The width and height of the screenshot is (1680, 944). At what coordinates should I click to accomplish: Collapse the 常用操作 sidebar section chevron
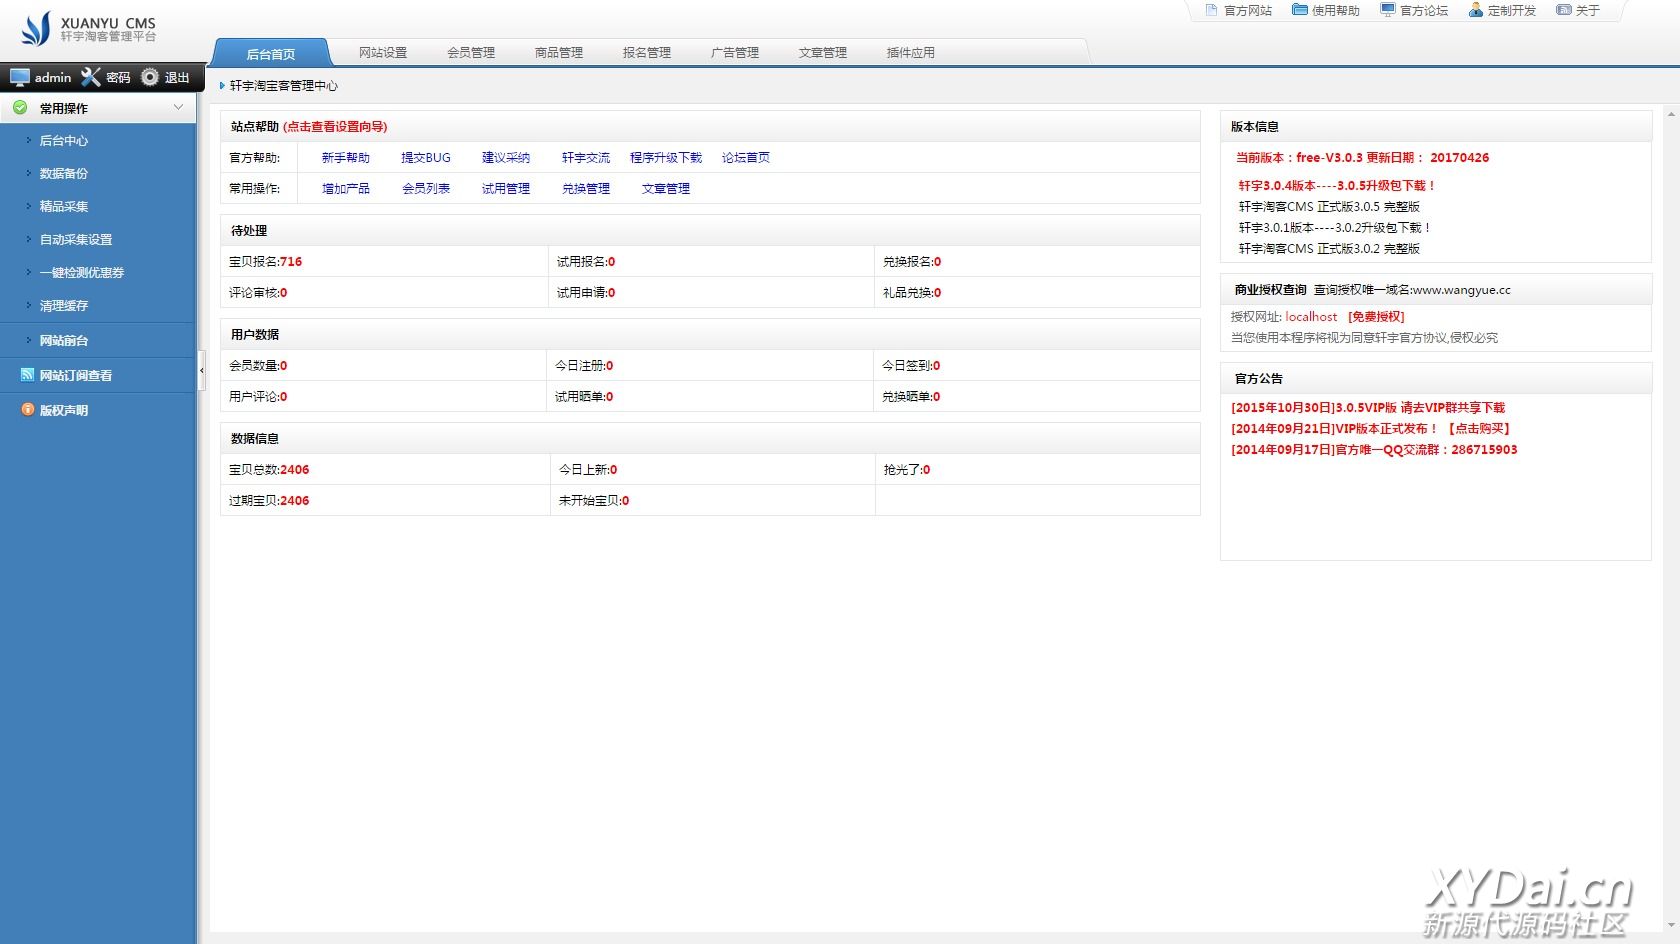179,107
